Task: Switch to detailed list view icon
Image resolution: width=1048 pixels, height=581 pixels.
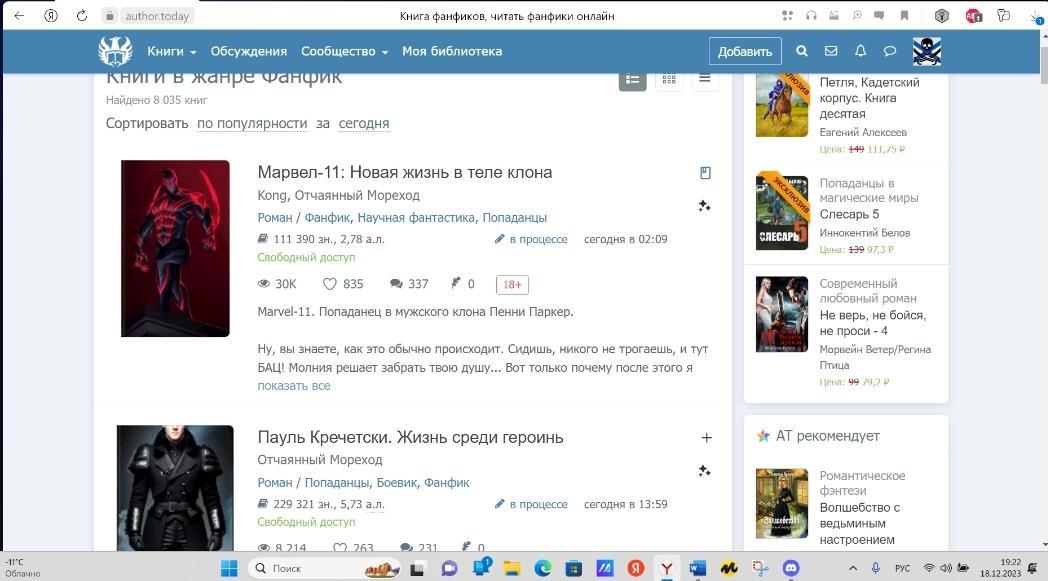Action: coord(632,79)
